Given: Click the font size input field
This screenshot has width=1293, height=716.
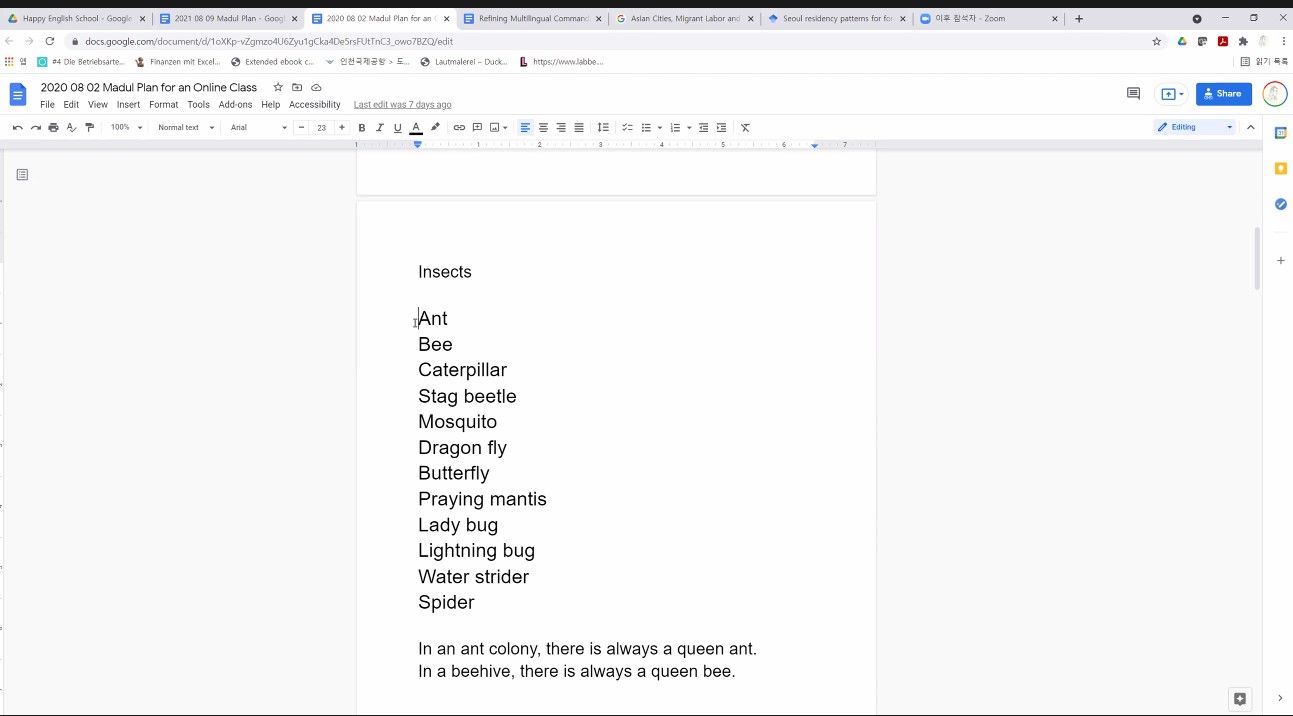Looking at the screenshot, I should pyautogui.click(x=321, y=128).
